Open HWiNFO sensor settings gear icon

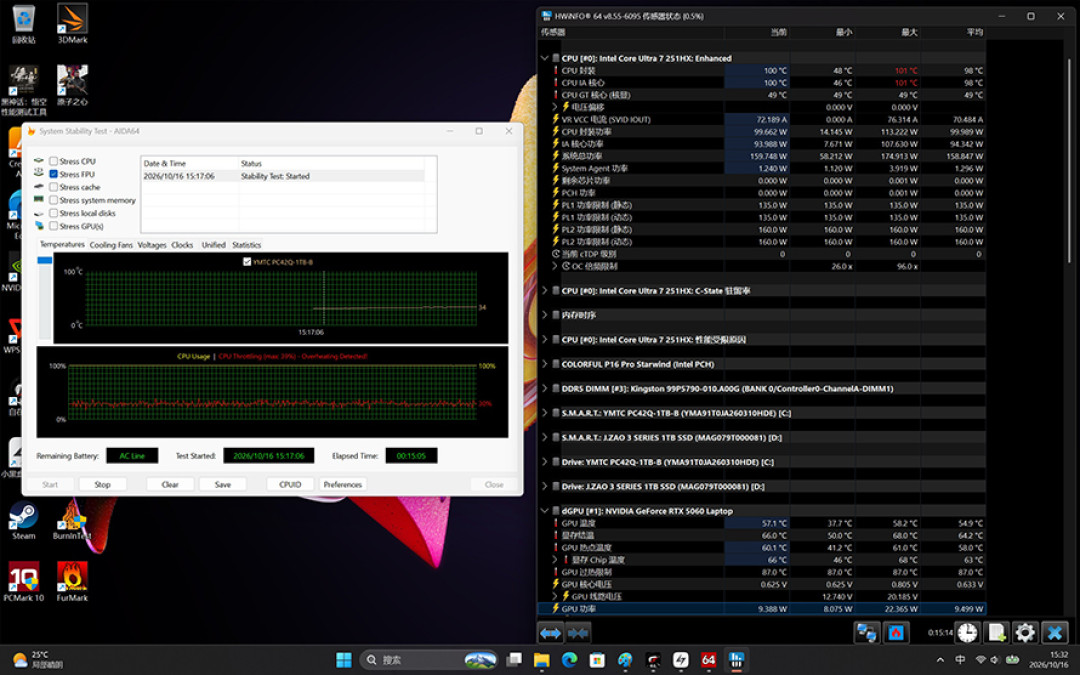[1025, 632]
